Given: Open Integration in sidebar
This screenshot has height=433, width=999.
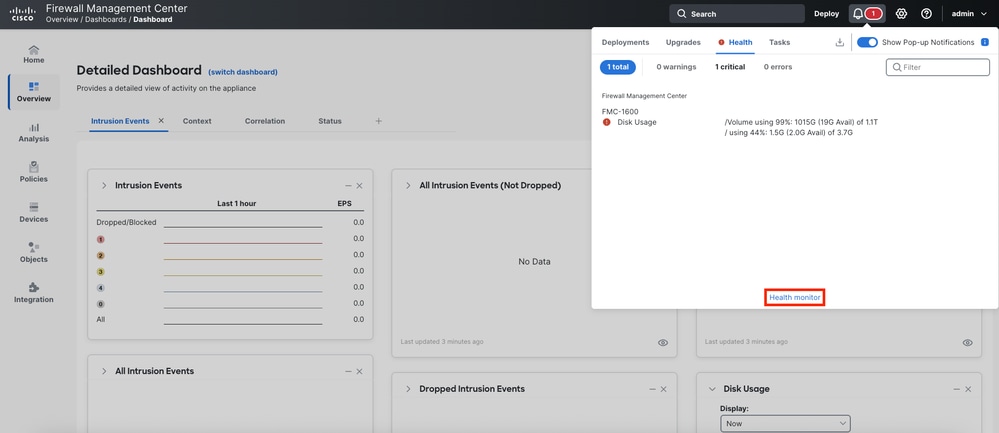Looking at the screenshot, I should [x=34, y=293].
